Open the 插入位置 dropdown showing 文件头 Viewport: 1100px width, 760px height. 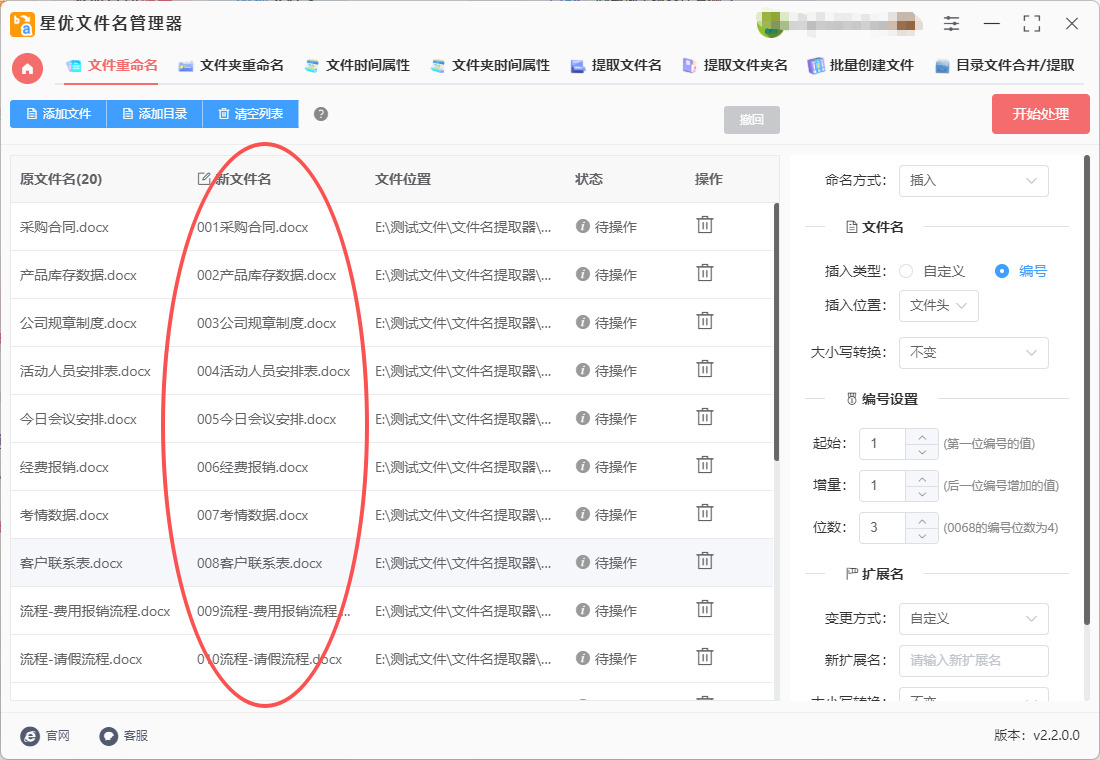point(938,306)
